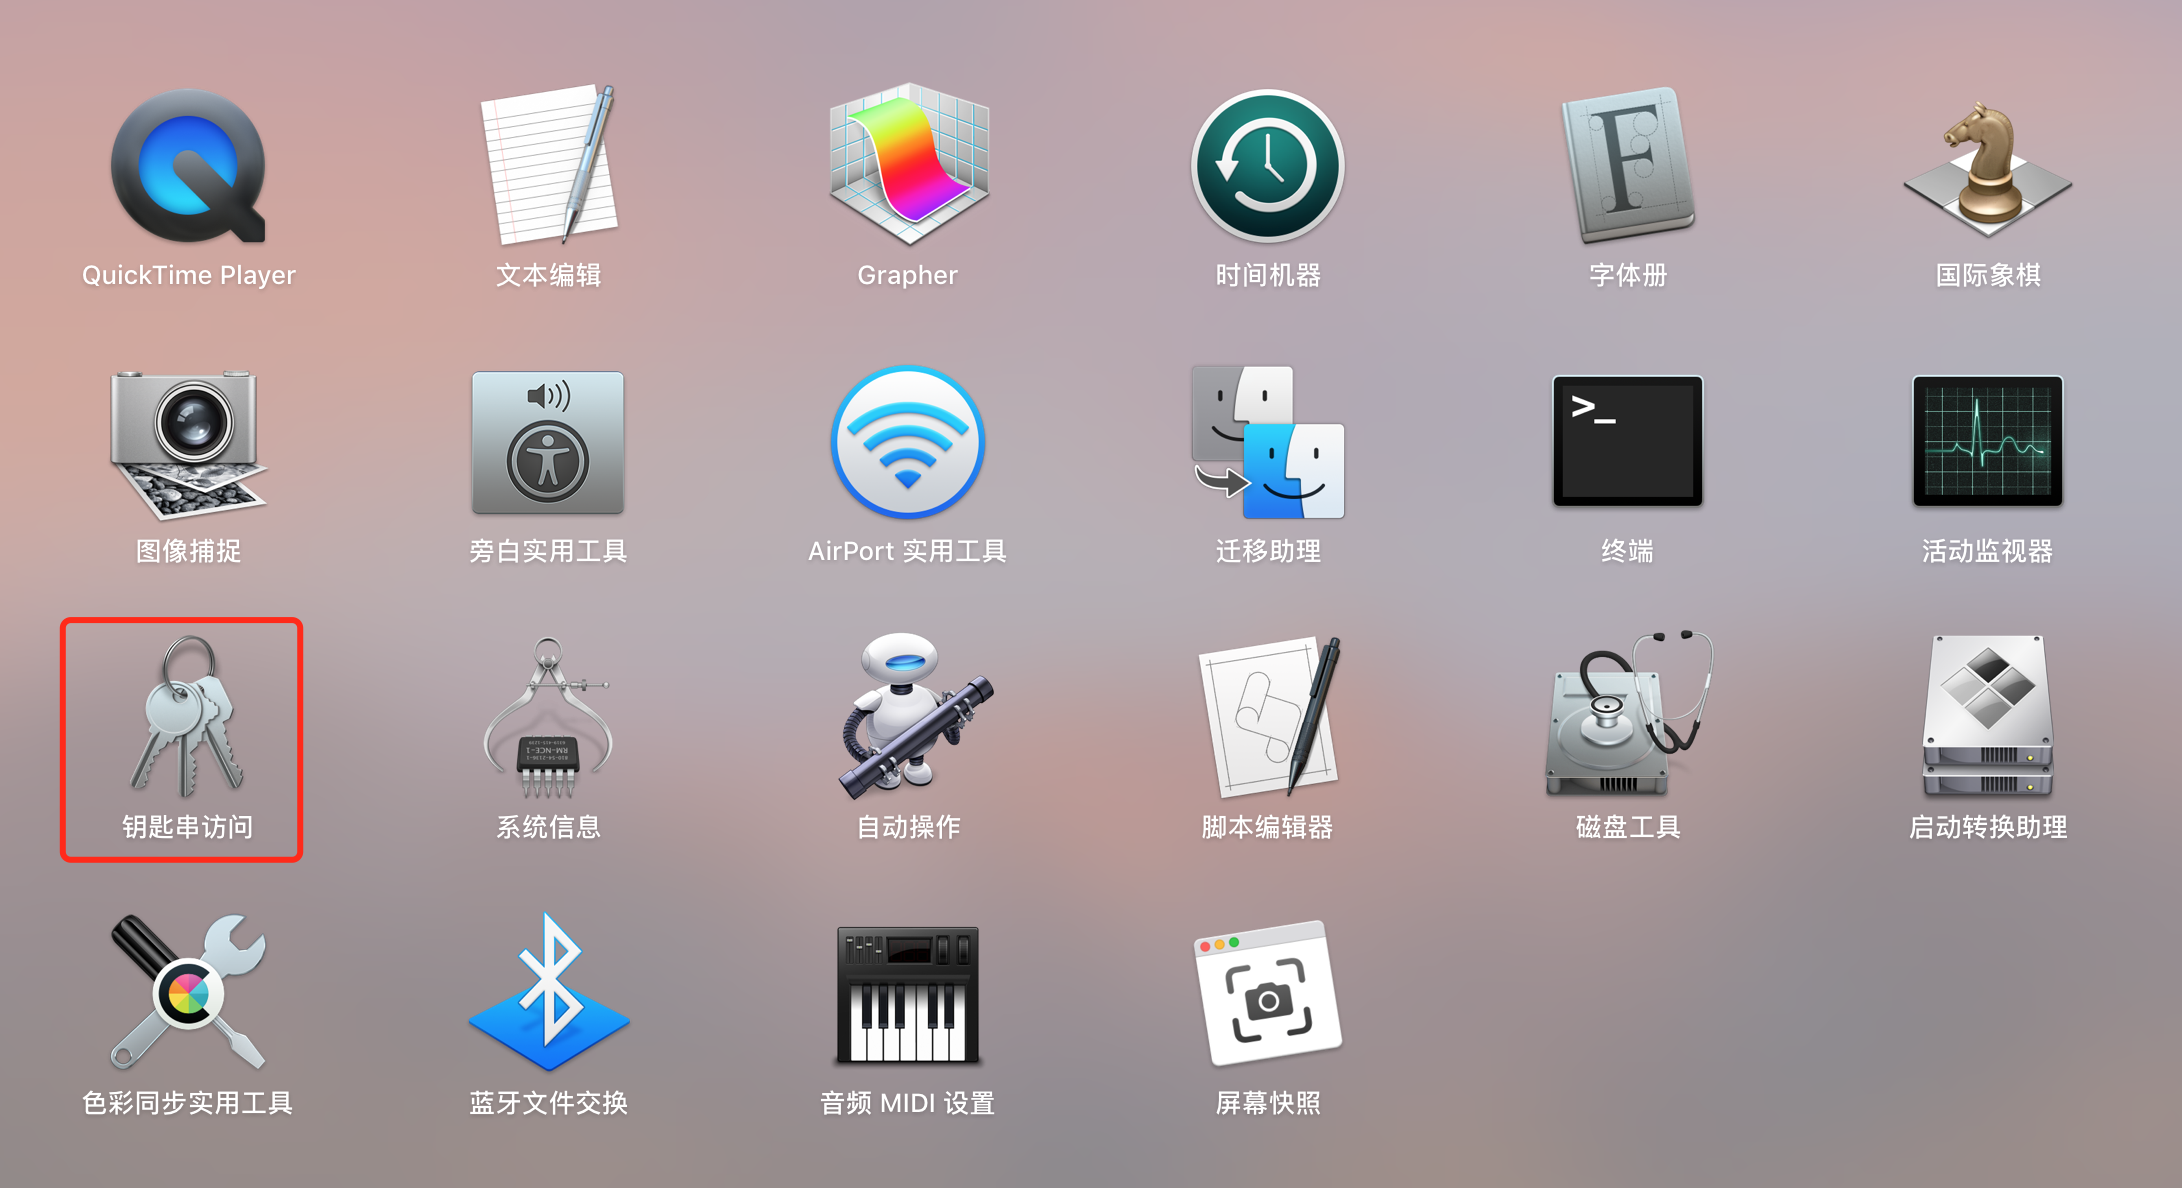The width and height of the screenshot is (2182, 1188).
Task: Open the AirPort 实用工具 app
Action: tap(908, 443)
